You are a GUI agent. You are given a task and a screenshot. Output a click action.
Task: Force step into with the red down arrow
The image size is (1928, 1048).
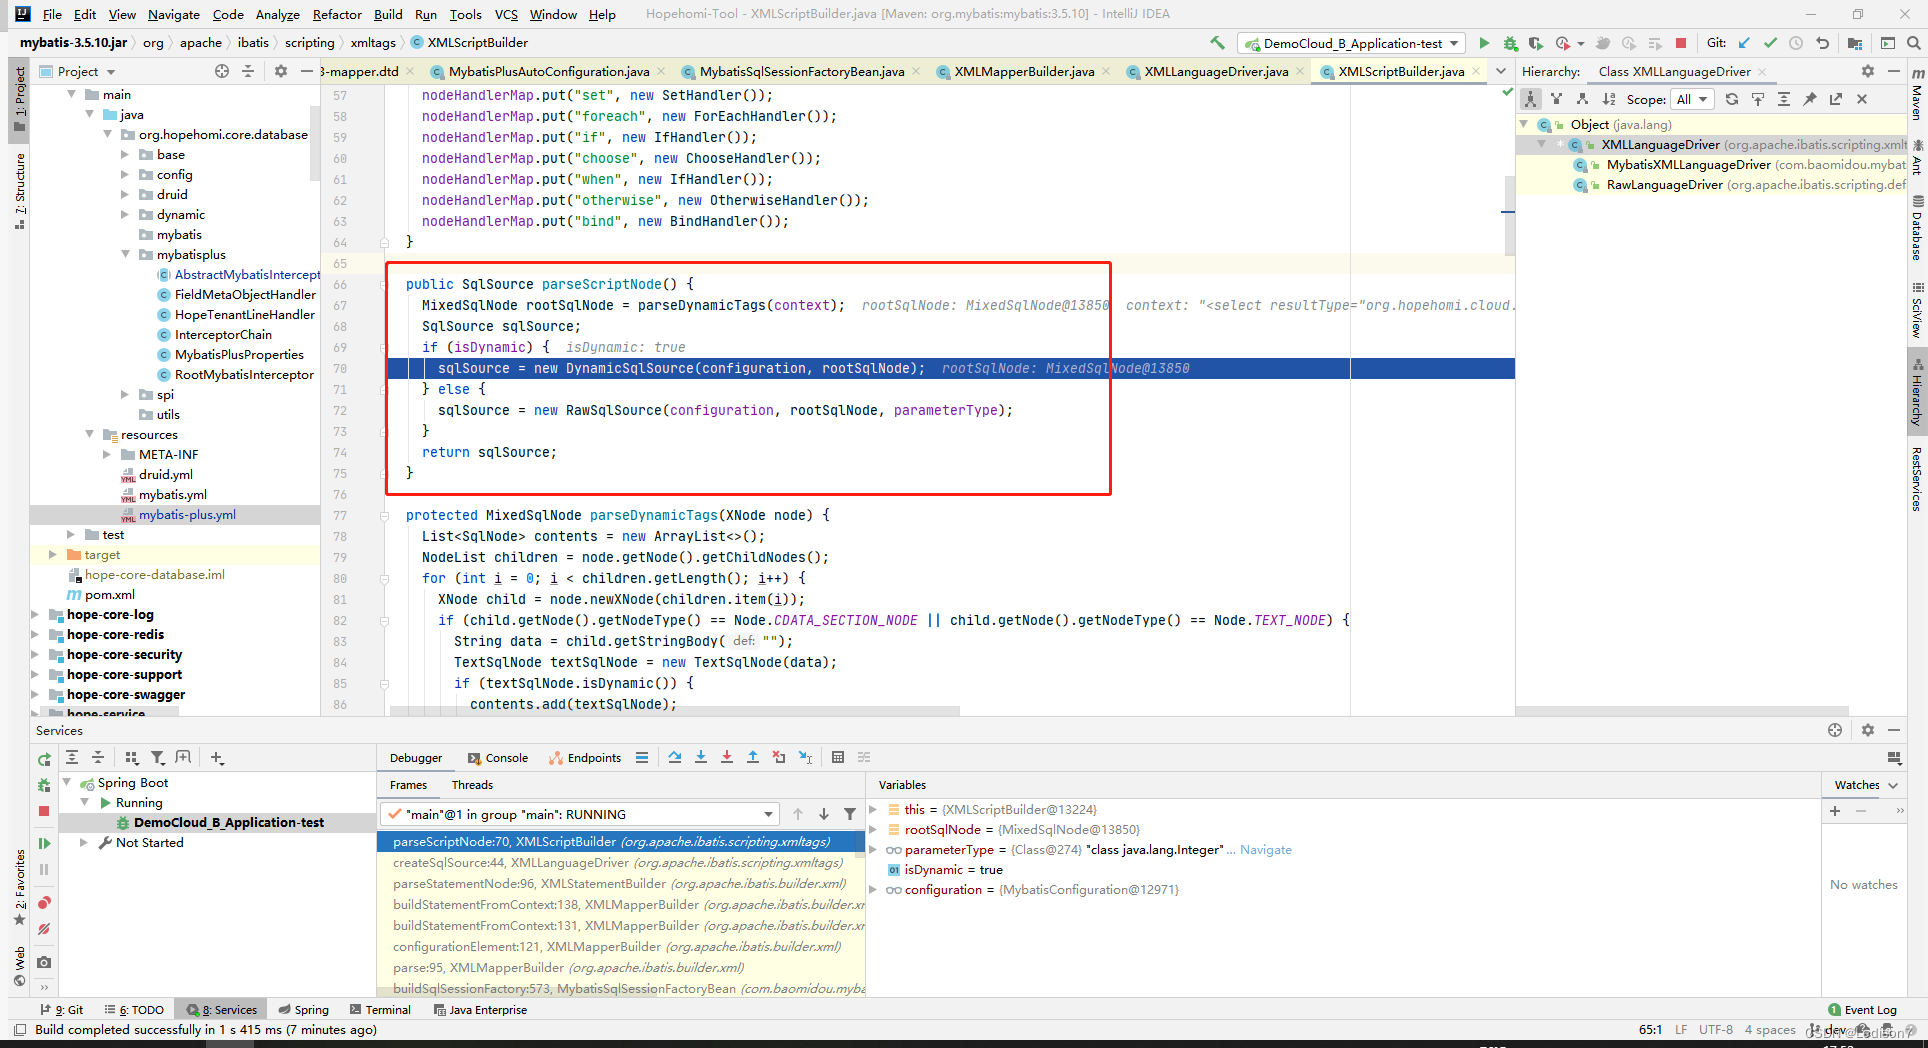tap(727, 757)
